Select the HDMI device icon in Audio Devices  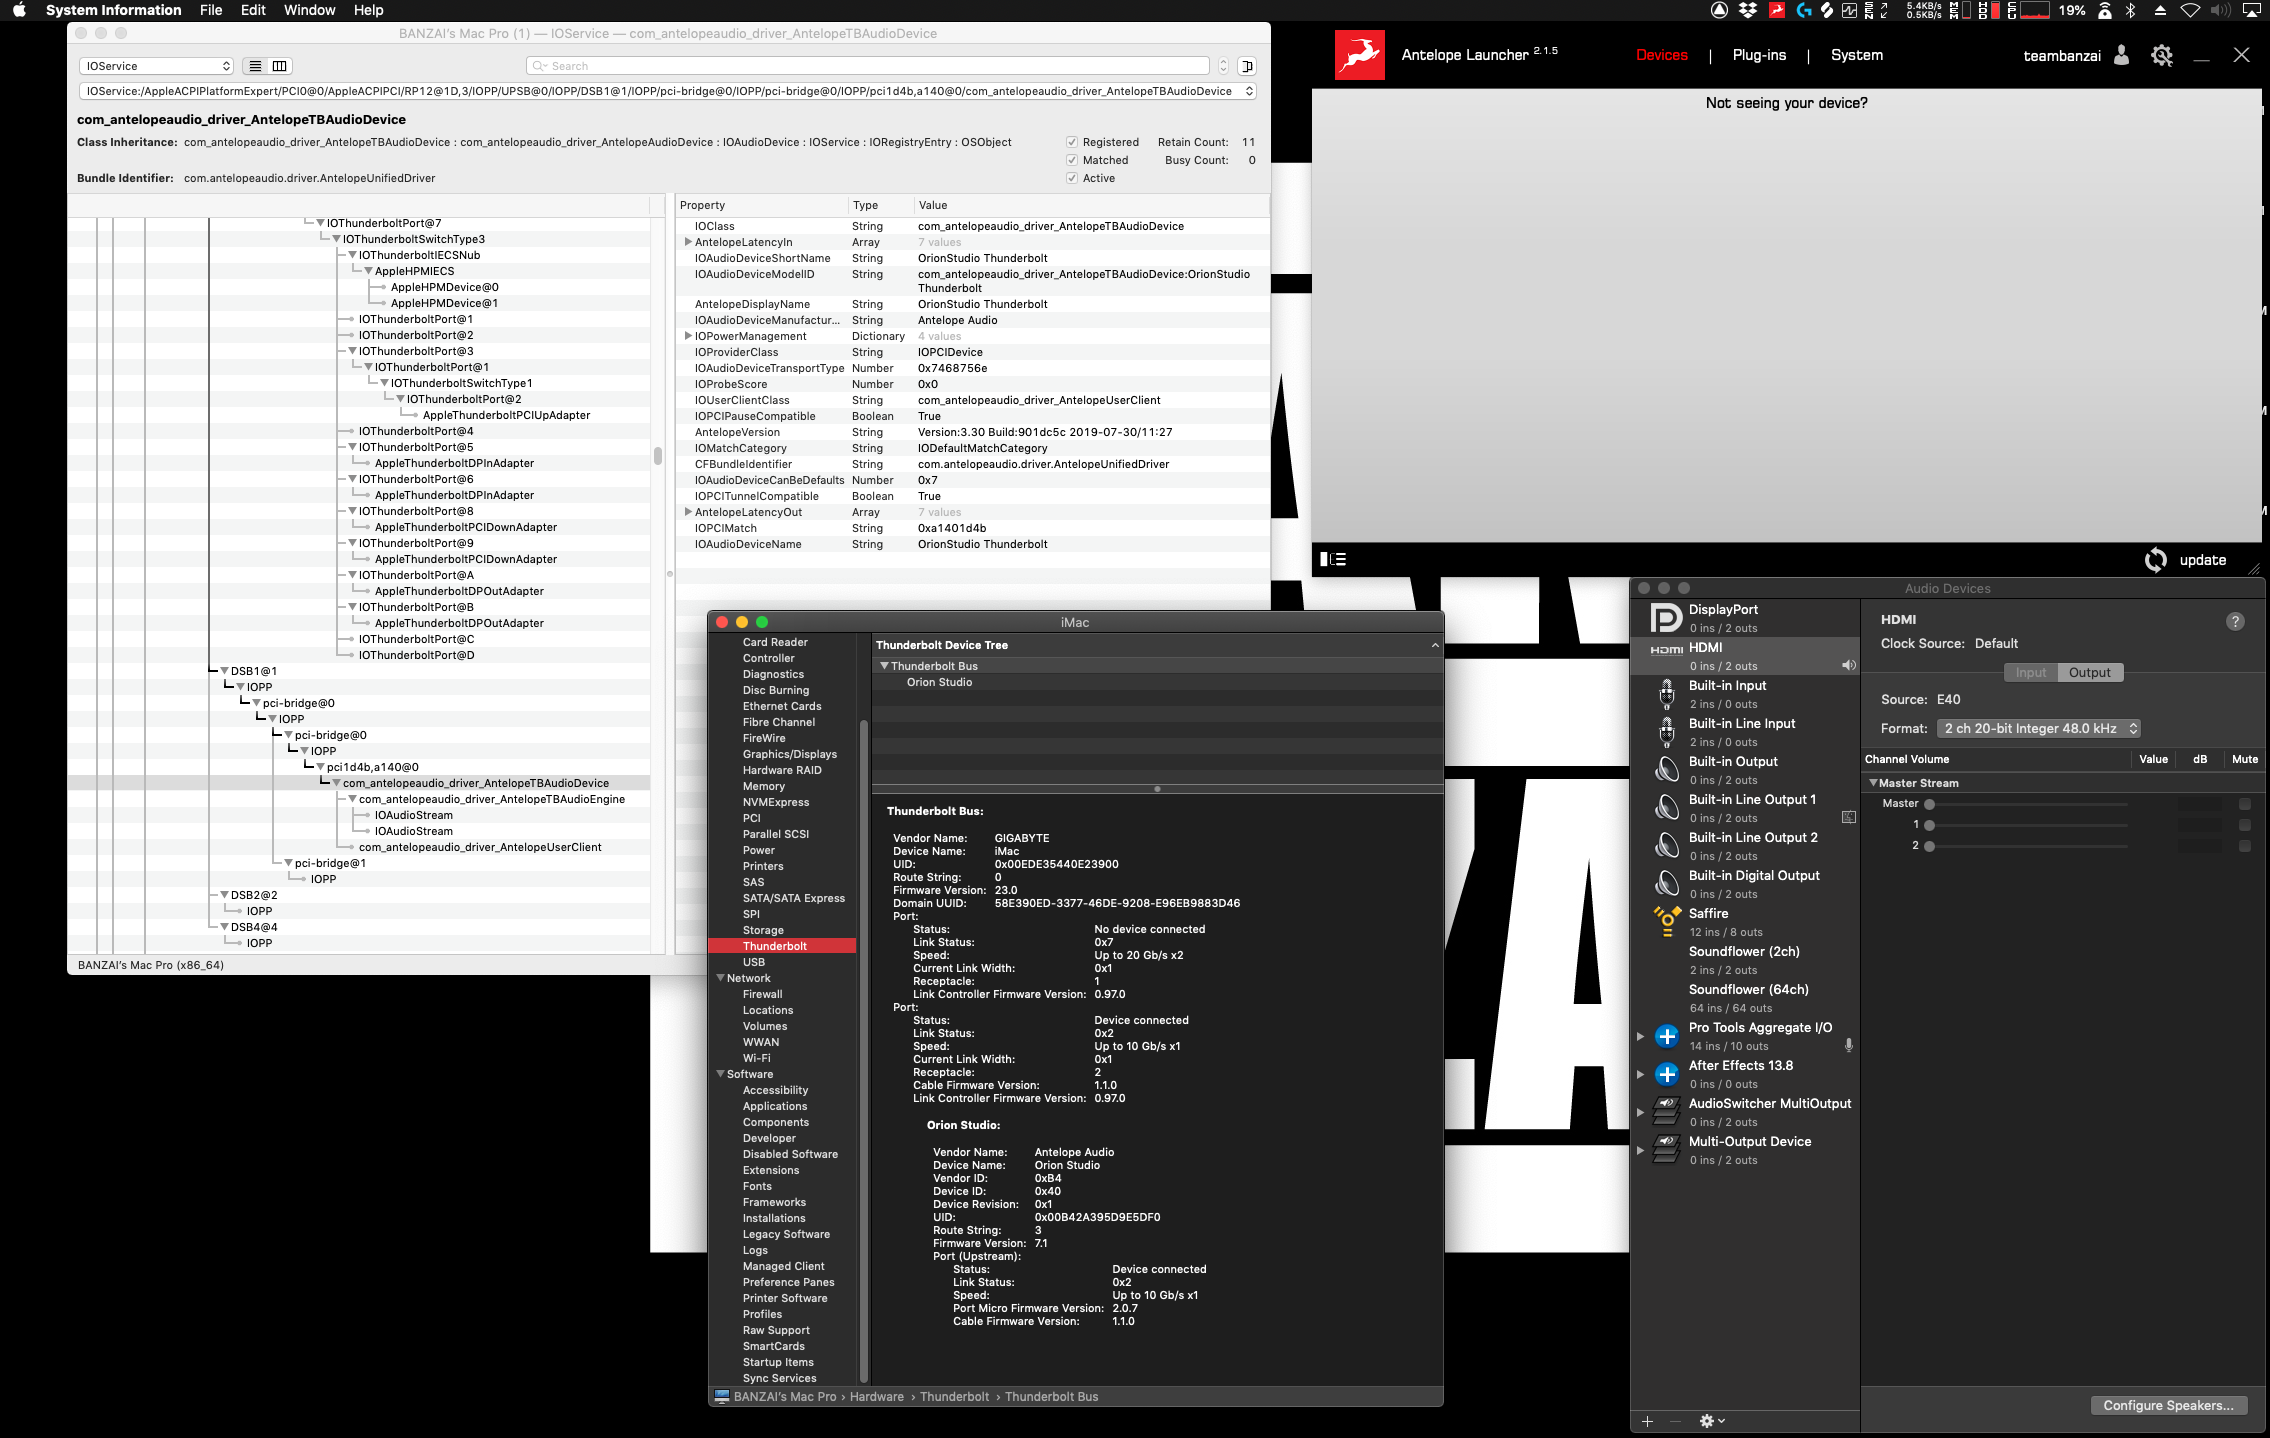tap(1666, 650)
